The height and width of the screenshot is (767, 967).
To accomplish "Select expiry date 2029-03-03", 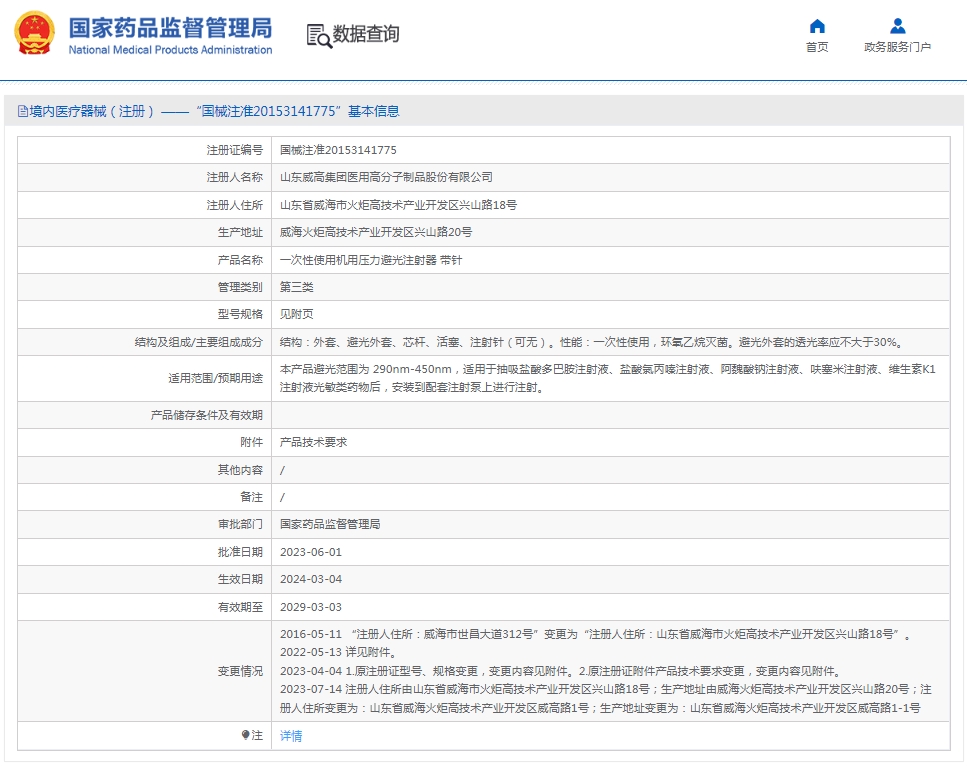I will 311,607.
